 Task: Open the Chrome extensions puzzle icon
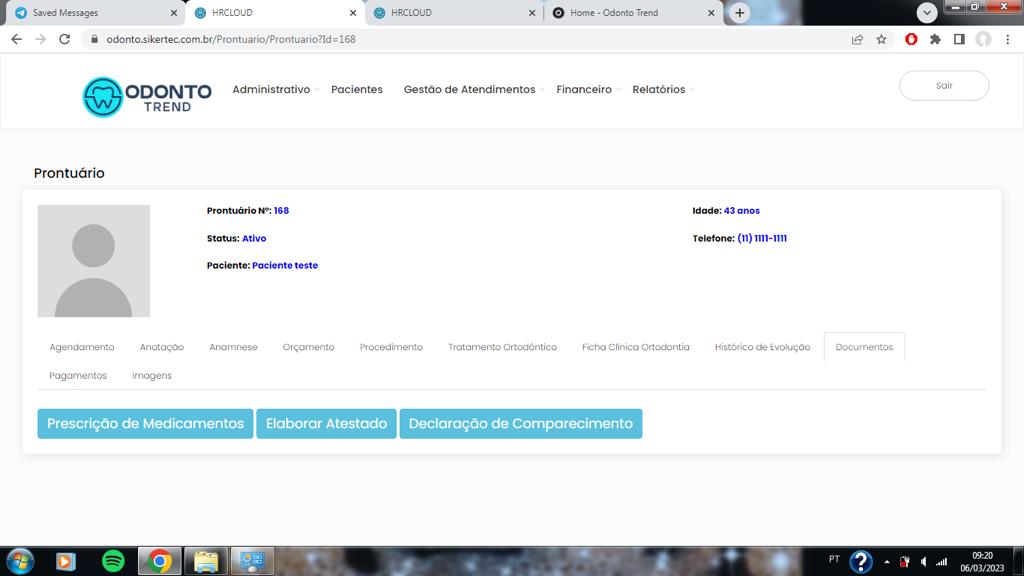pyautogui.click(x=935, y=39)
